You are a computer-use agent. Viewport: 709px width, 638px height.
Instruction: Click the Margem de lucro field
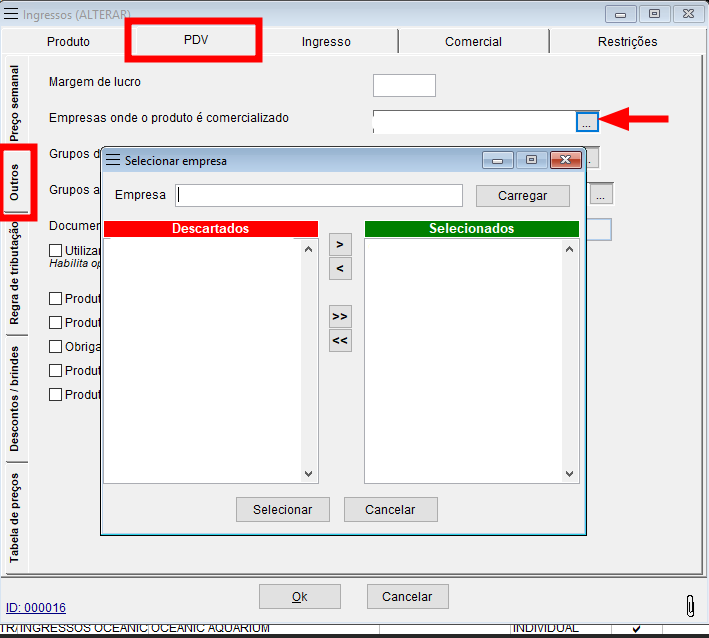click(404, 85)
